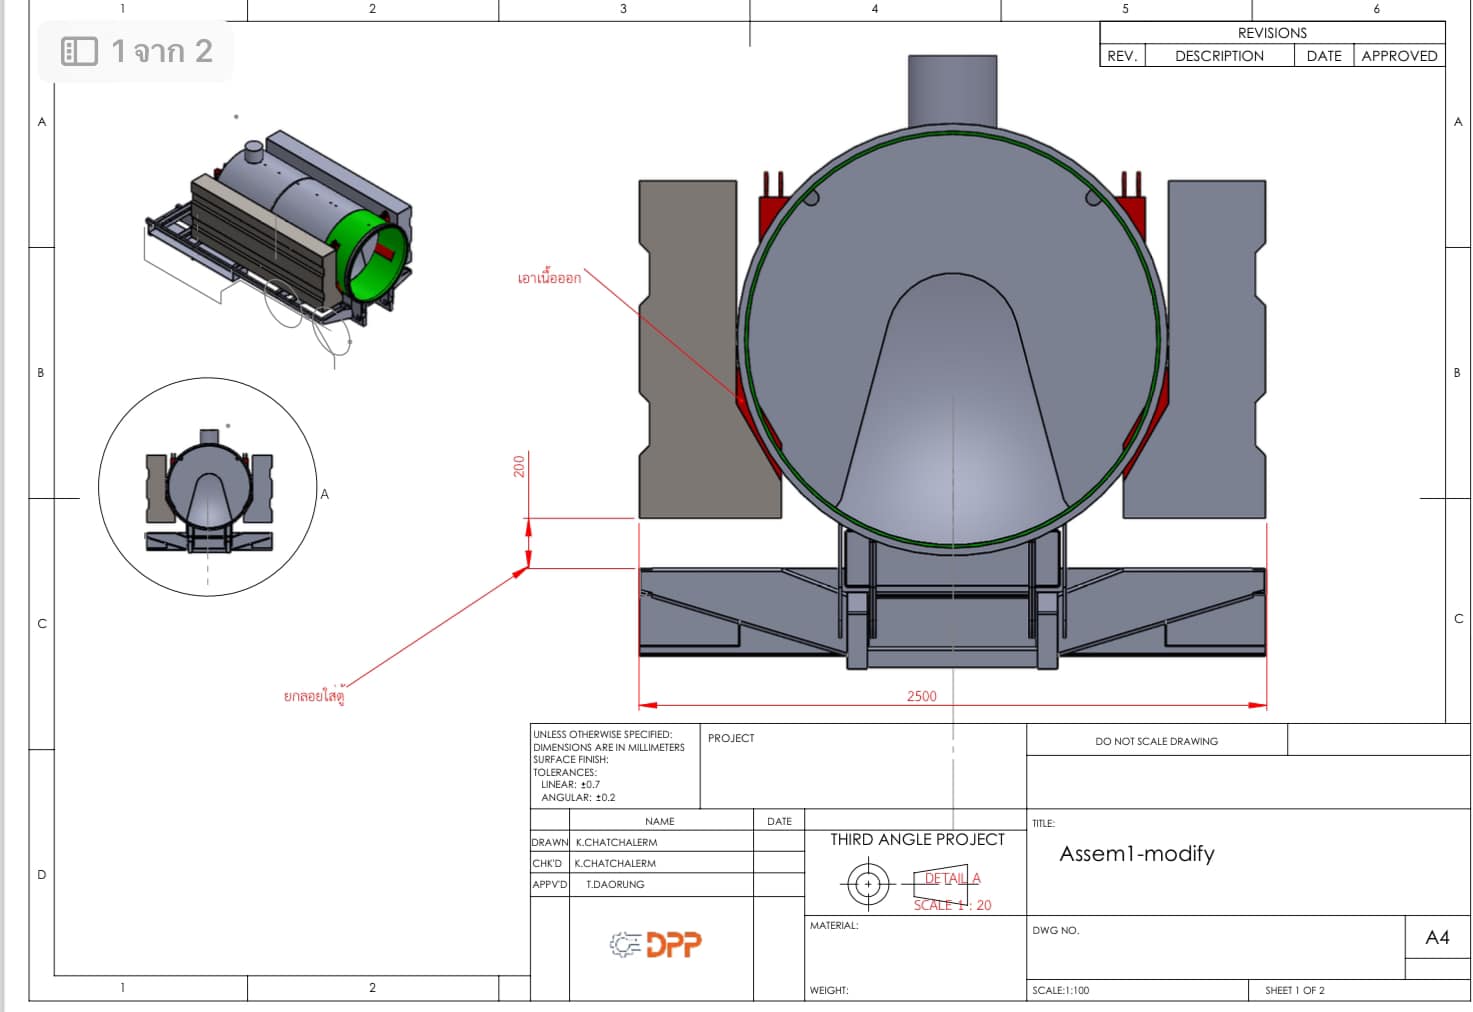Click the REVISIONS table header
1473x1012 pixels.
(x=1272, y=33)
